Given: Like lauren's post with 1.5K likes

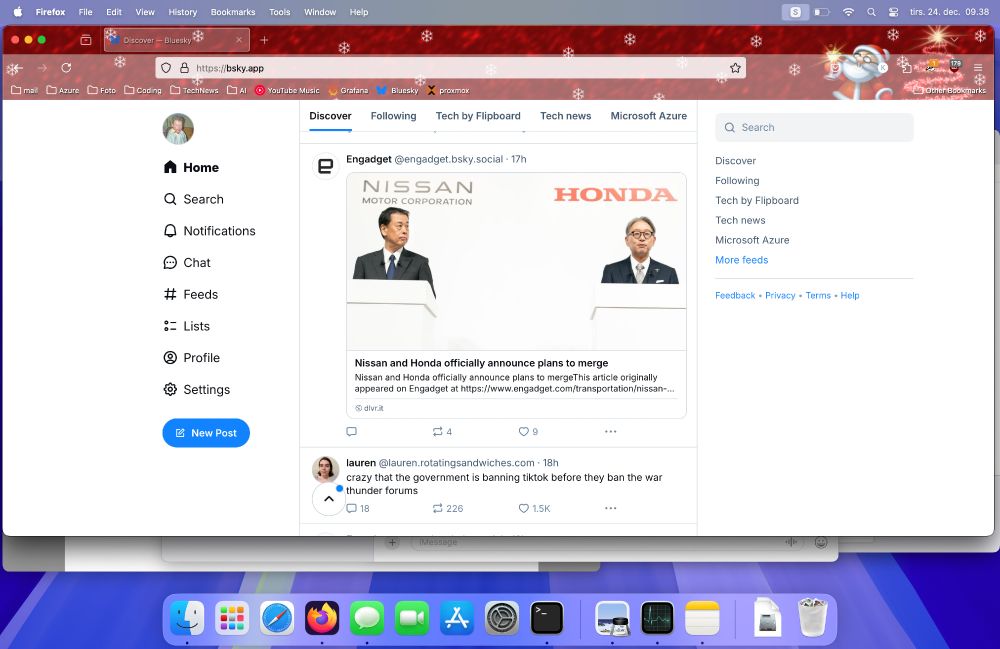Looking at the screenshot, I should pos(534,508).
